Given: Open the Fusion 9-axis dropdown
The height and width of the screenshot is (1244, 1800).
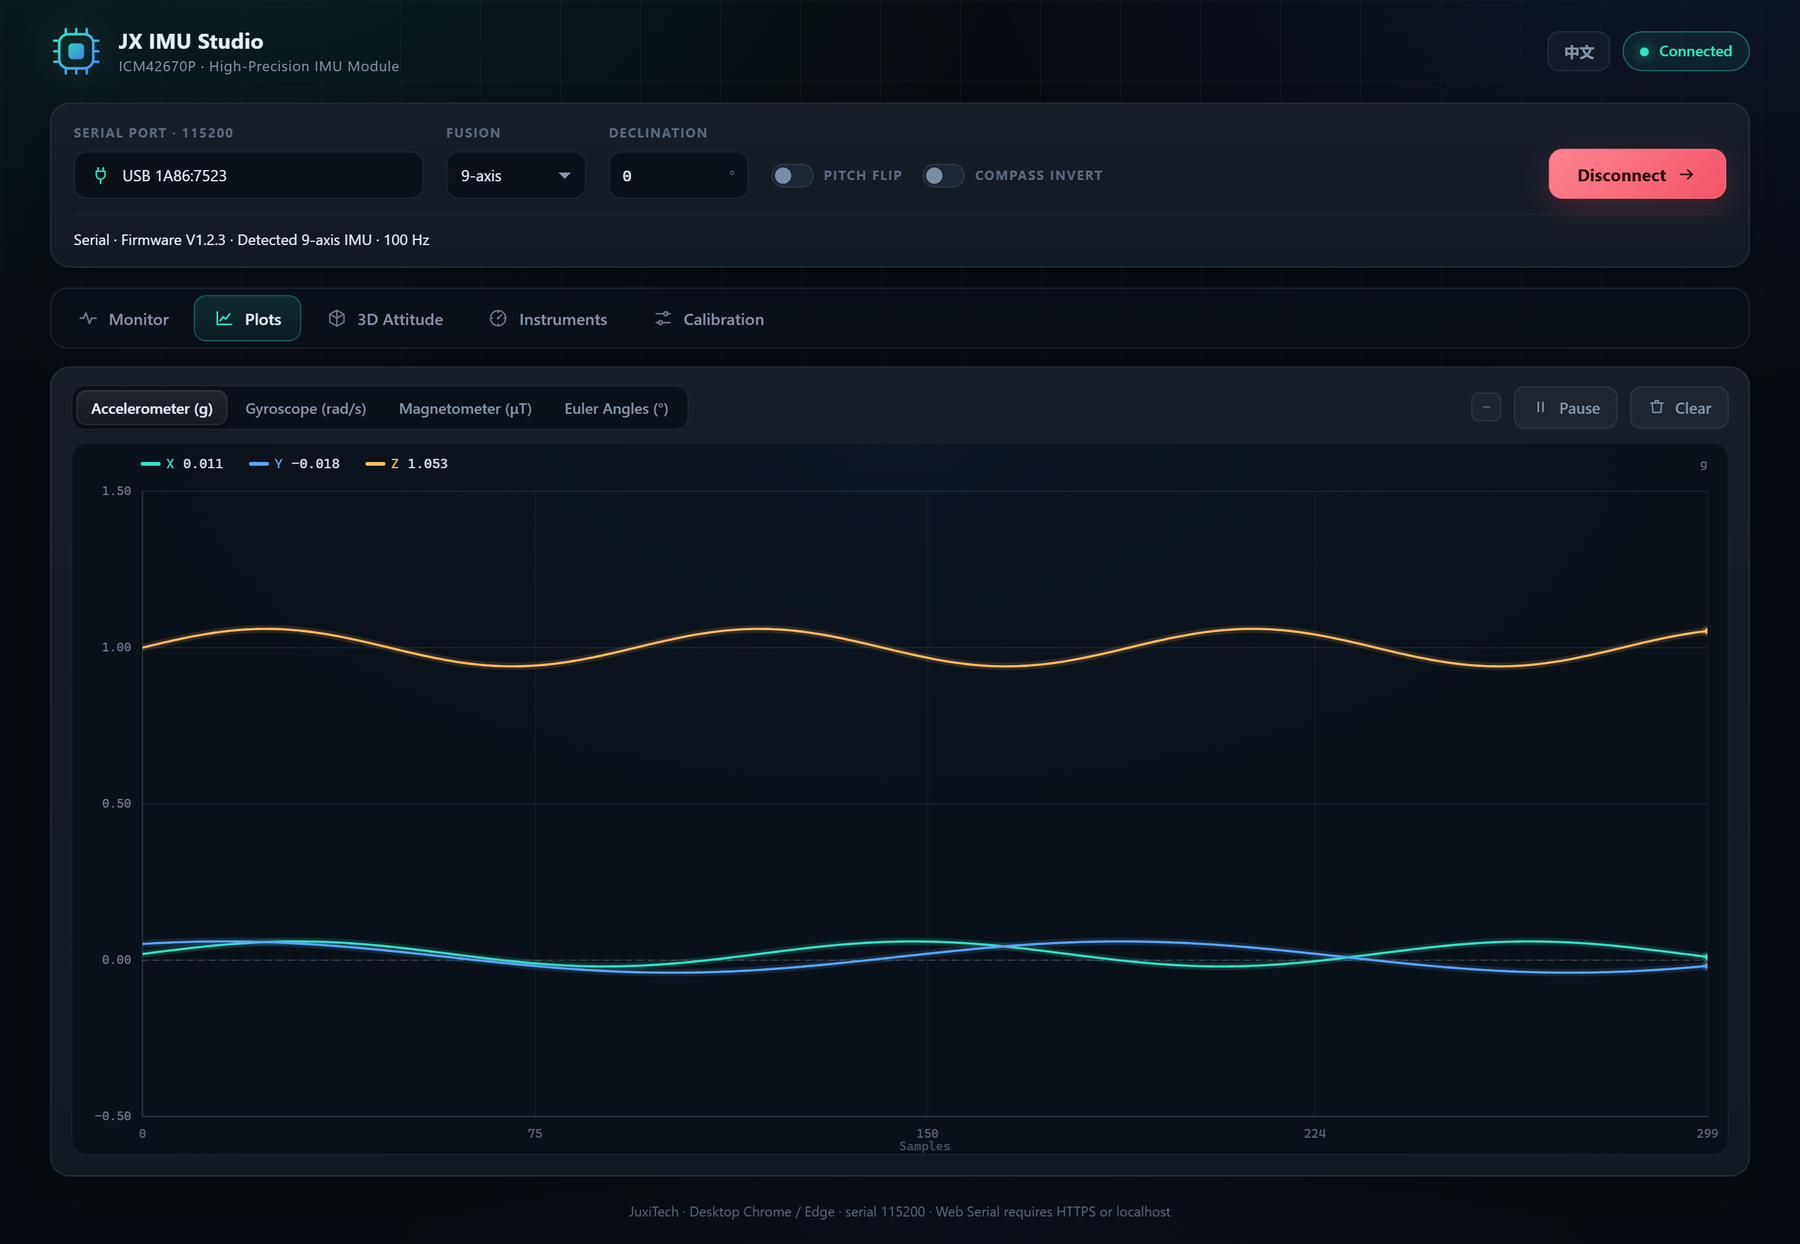Looking at the screenshot, I should tap(515, 175).
